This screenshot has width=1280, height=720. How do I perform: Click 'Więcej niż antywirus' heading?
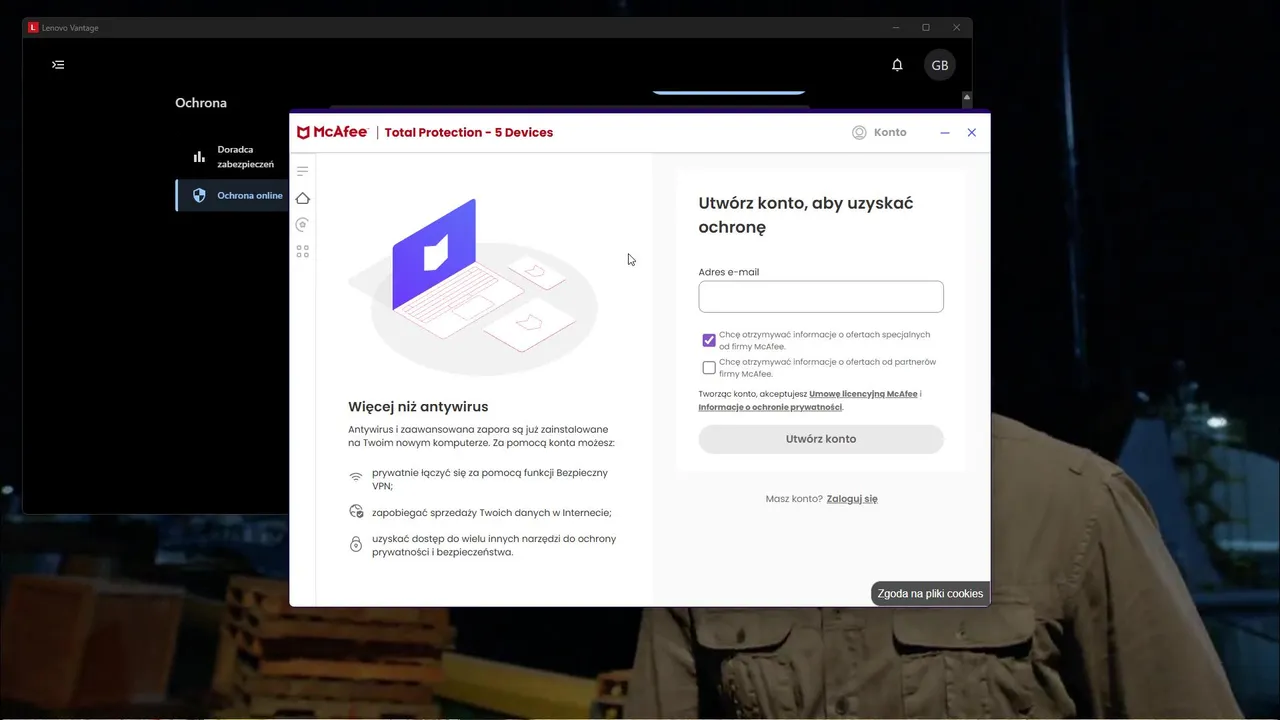coord(418,407)
